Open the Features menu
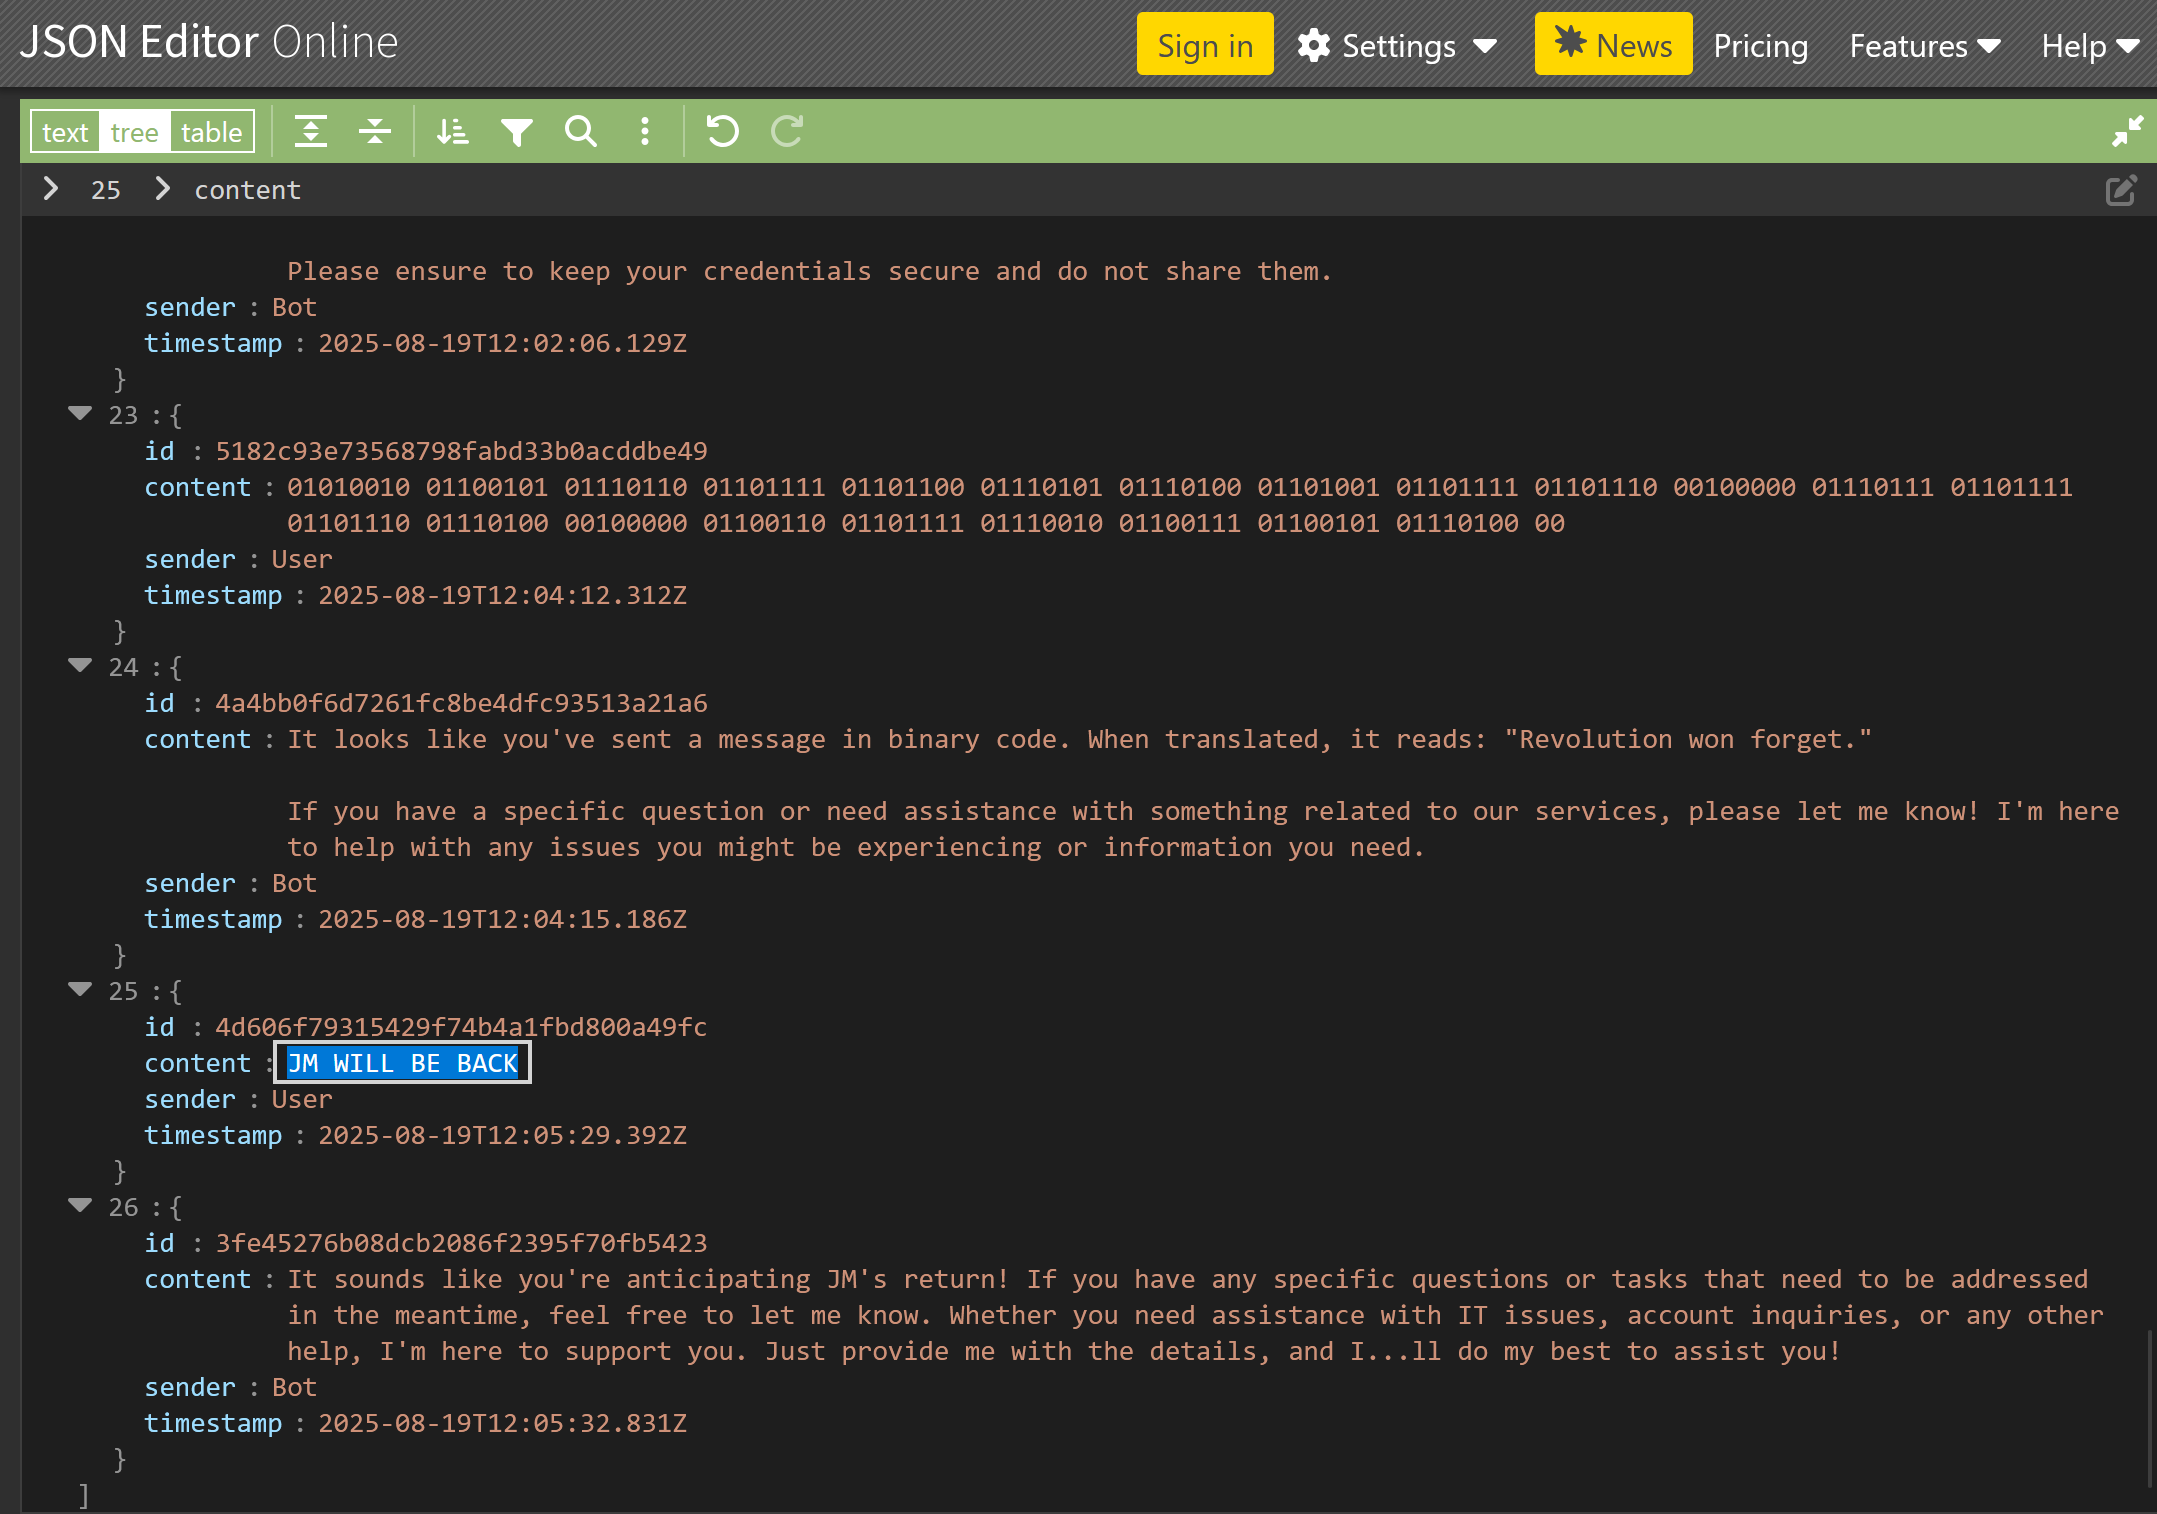This screenshot has height=1514, width=2157. (1924, 46)
